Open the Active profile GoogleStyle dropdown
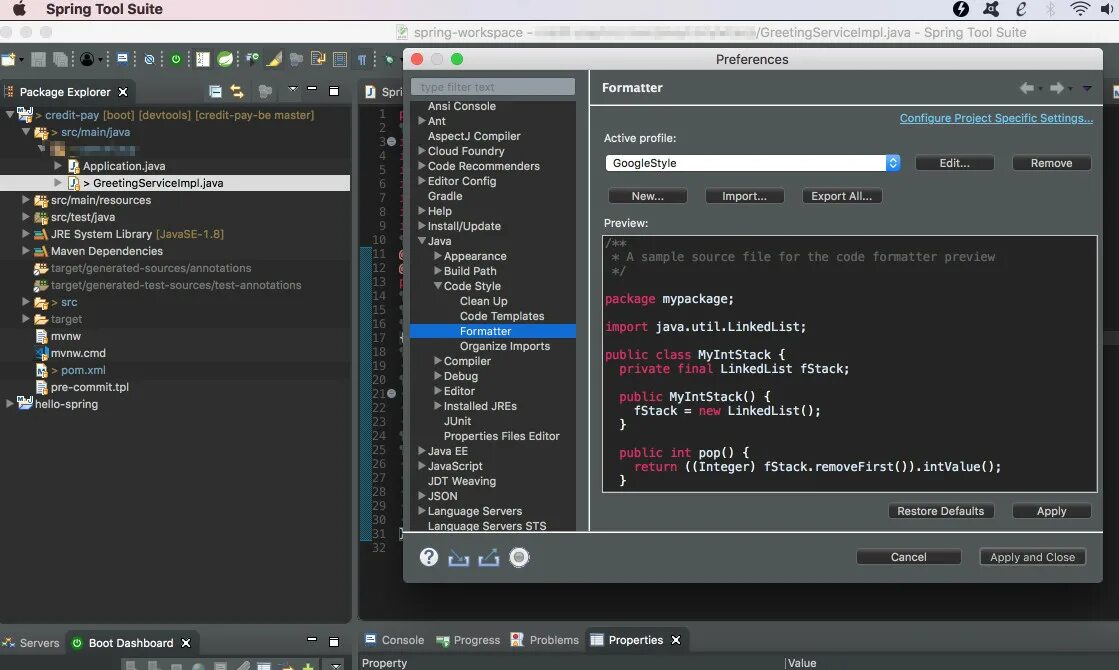The width and height of the screenshot is (1119, 670). [x=753, y=163]
